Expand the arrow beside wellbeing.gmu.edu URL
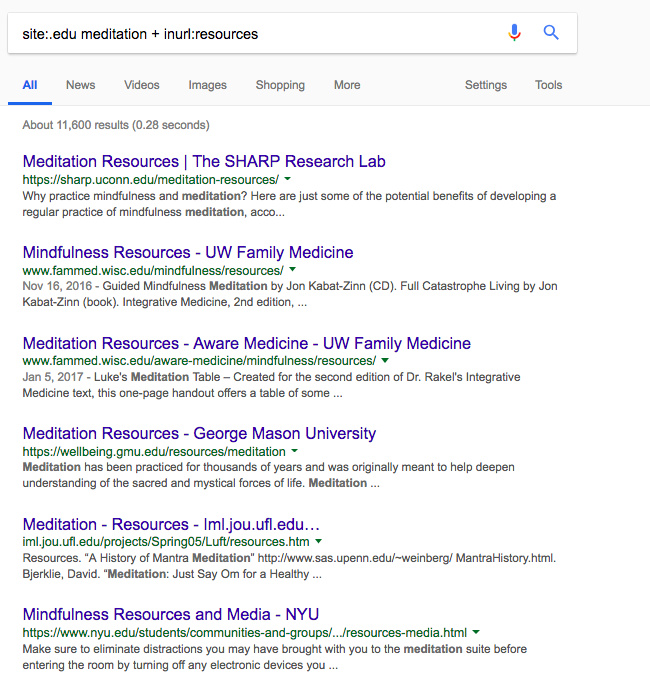This screenshot has height=683, width=650. point(296,452)
